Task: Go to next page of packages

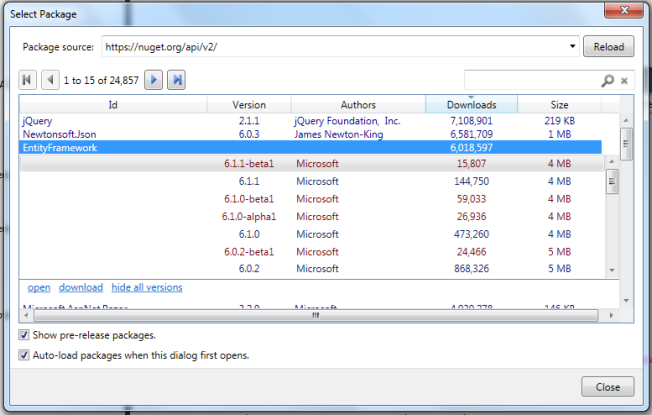Action: pos(154,79)
